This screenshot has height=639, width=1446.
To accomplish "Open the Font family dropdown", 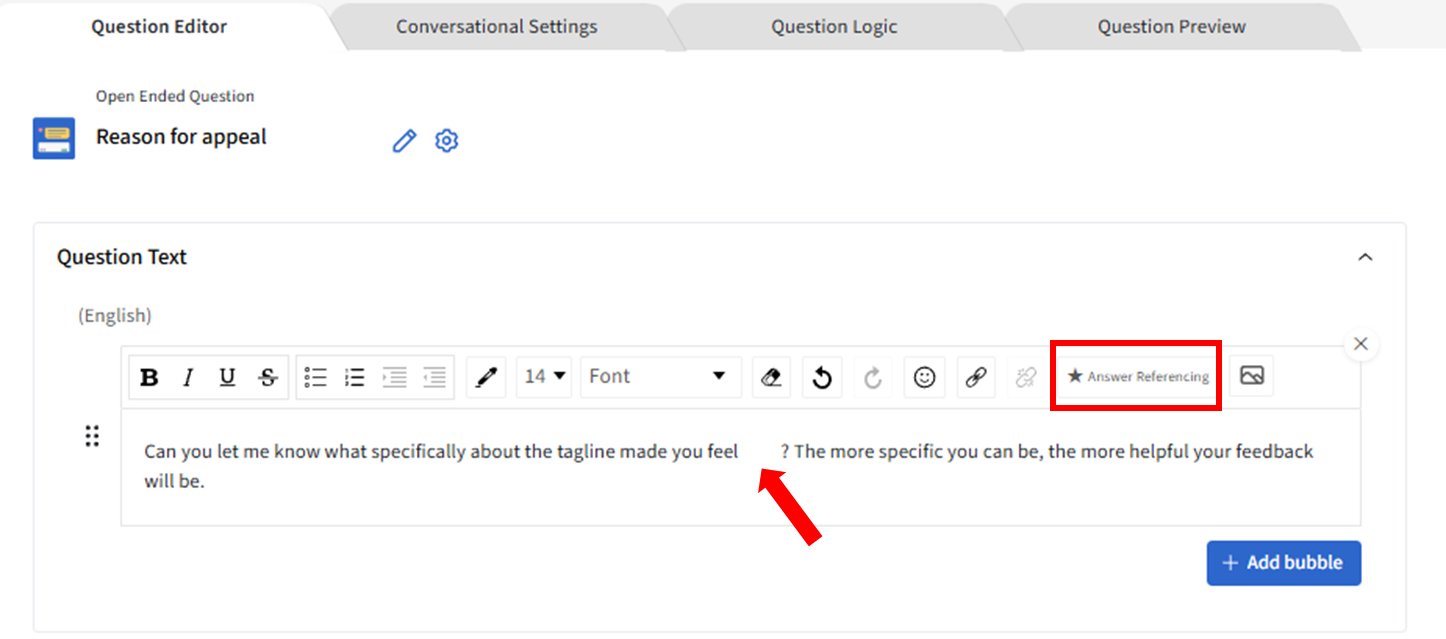I will click(x=660, y=377).
